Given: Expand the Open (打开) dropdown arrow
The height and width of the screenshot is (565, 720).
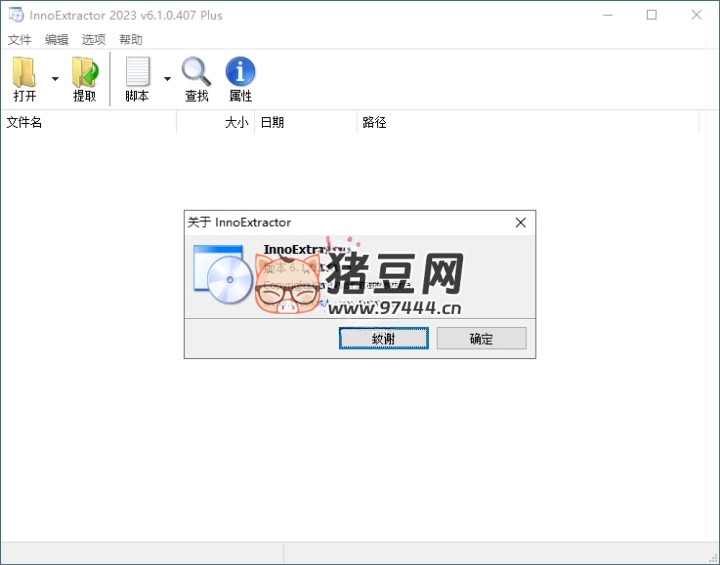Looking at the screenshot, I should (x=55, y=79).
